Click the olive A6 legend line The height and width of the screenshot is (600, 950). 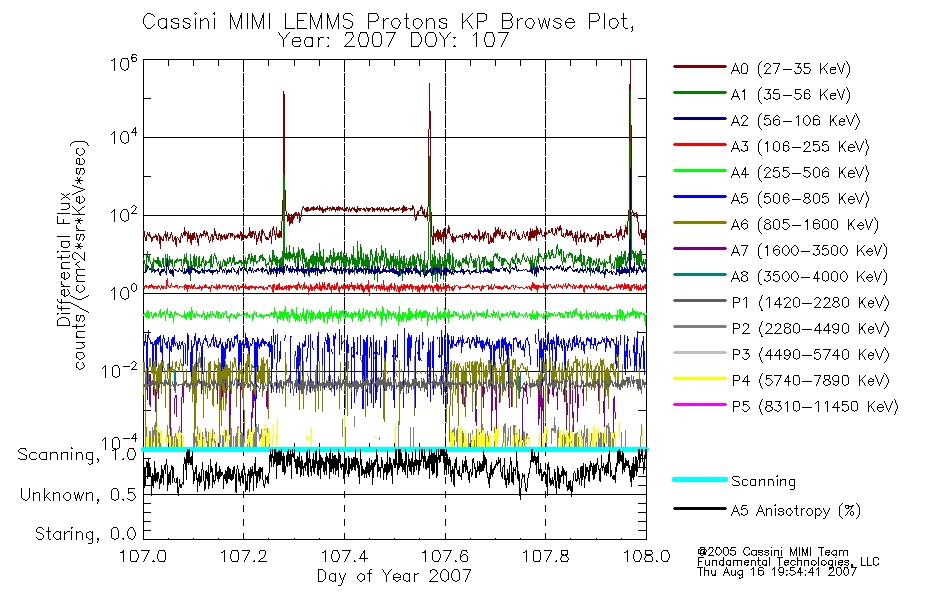point(699,223)
